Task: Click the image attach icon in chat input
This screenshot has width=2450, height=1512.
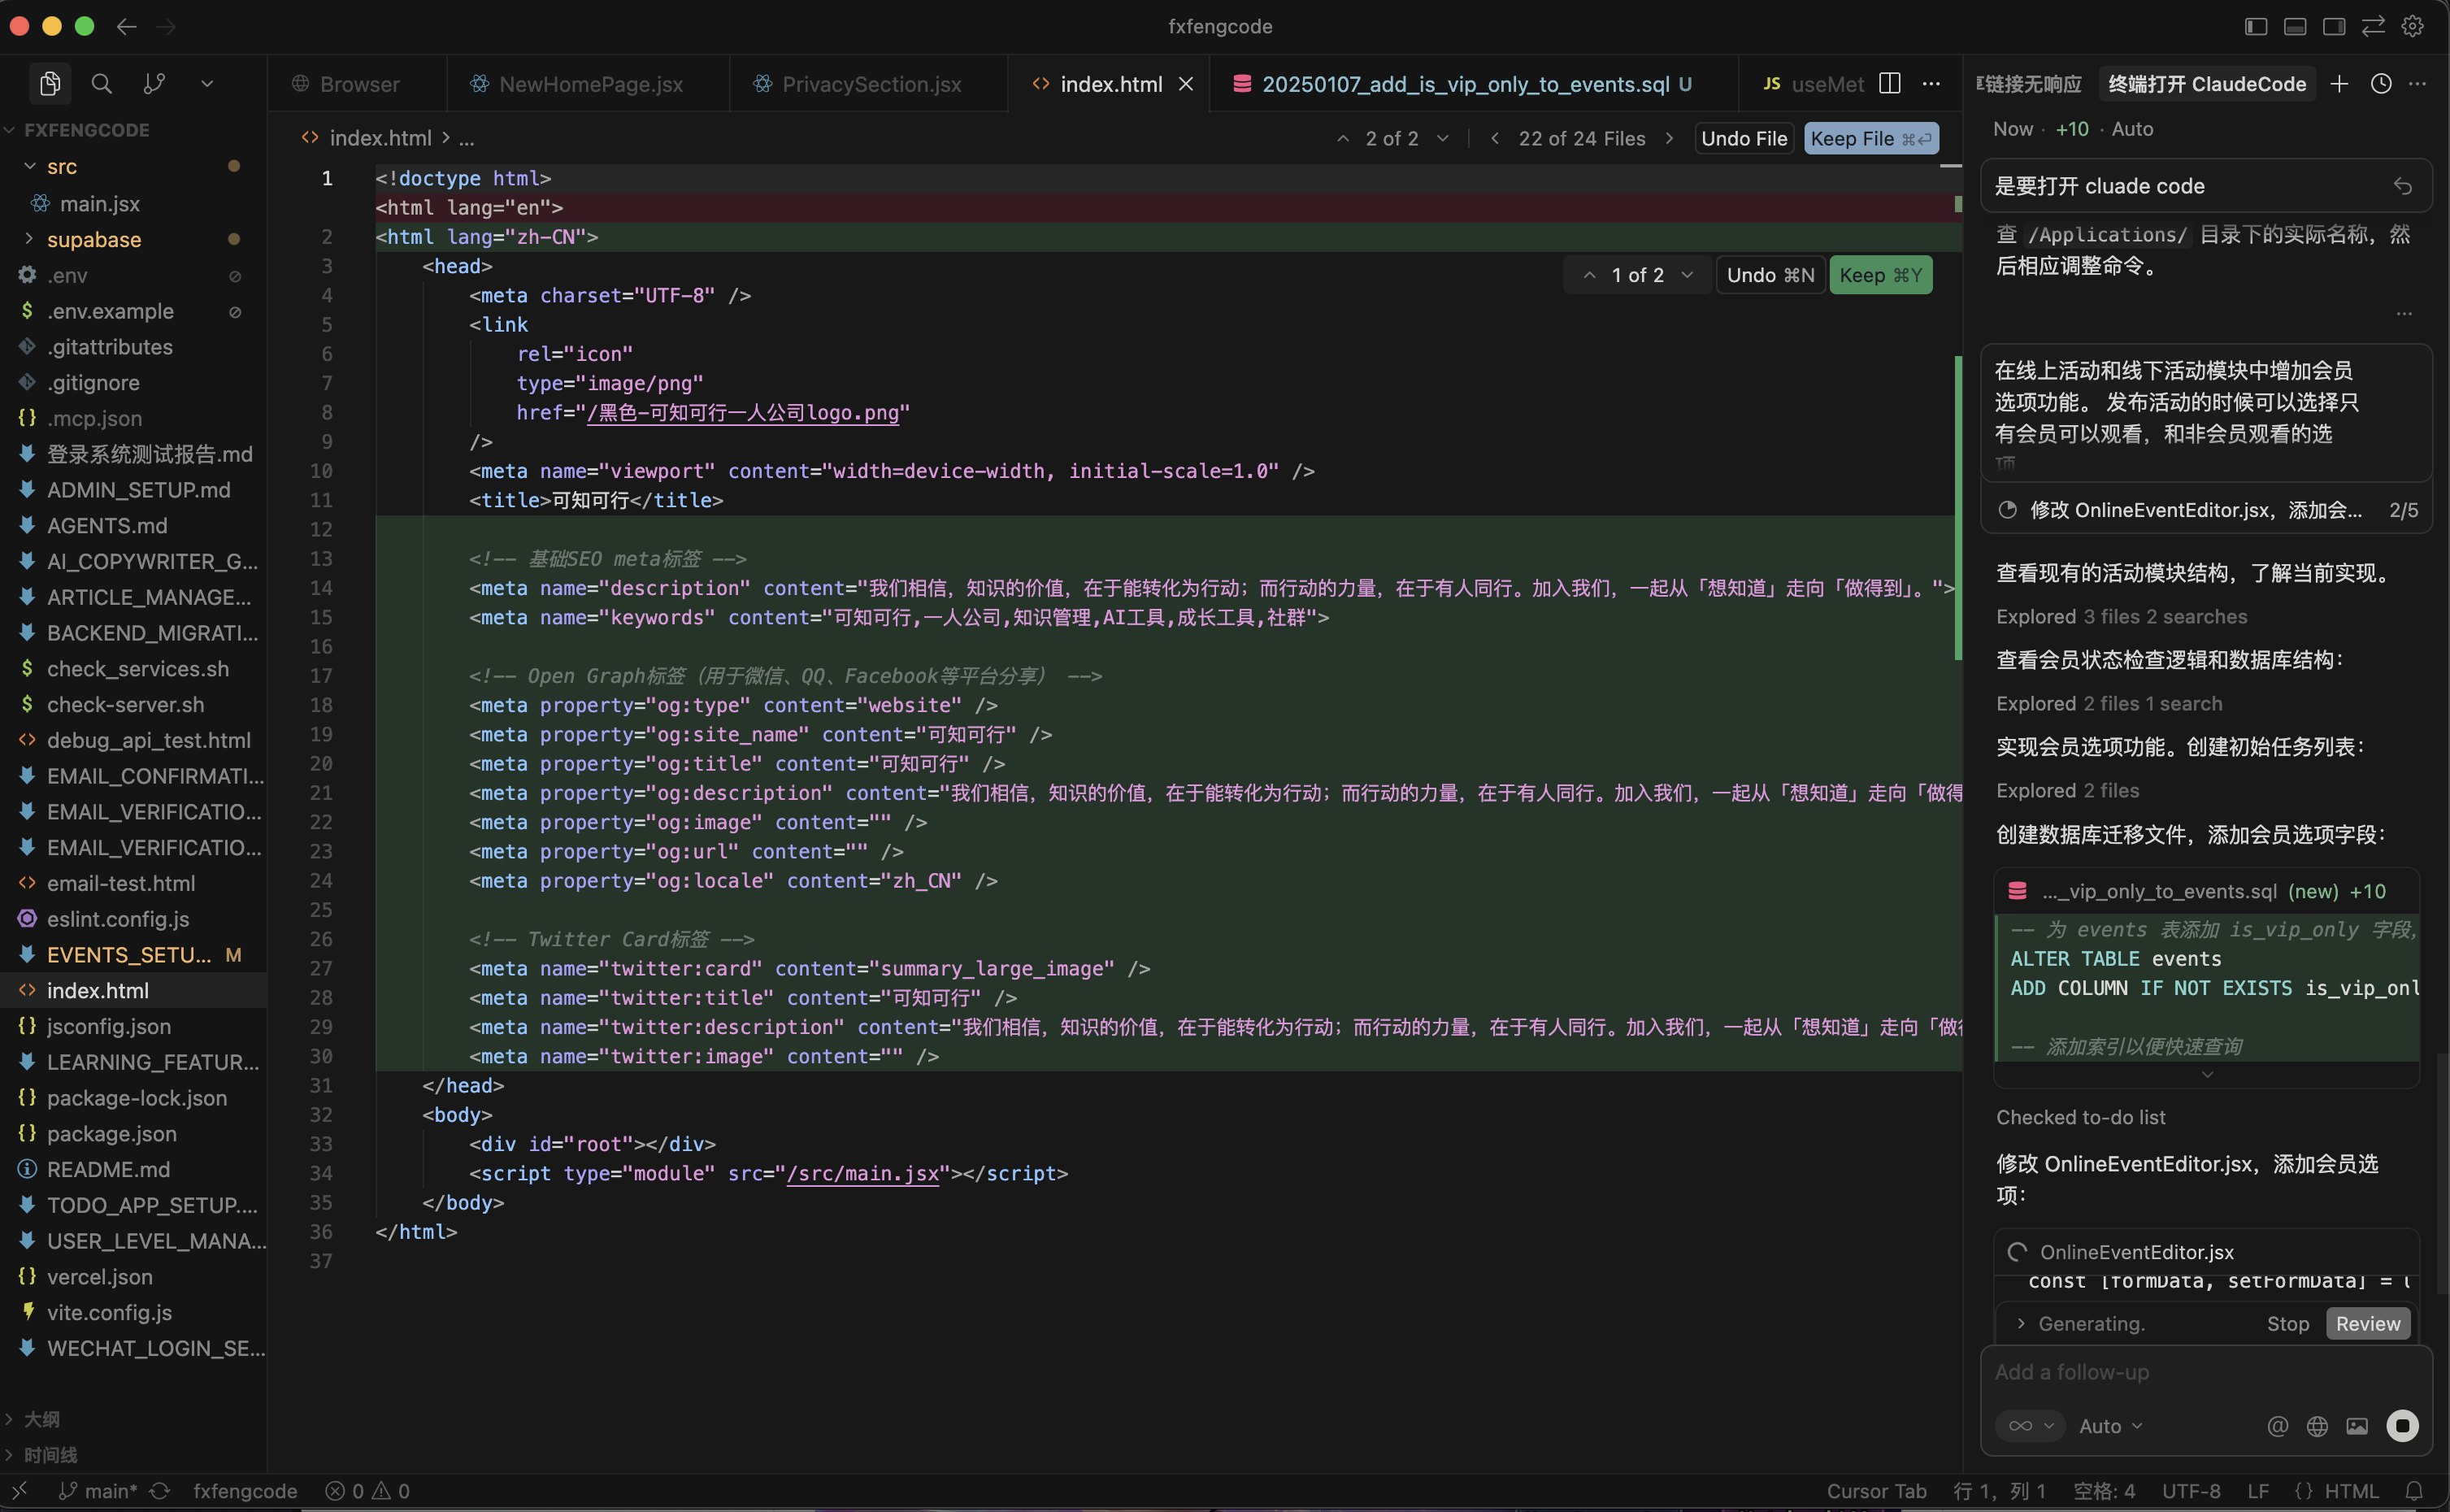Action: 2357,1426
